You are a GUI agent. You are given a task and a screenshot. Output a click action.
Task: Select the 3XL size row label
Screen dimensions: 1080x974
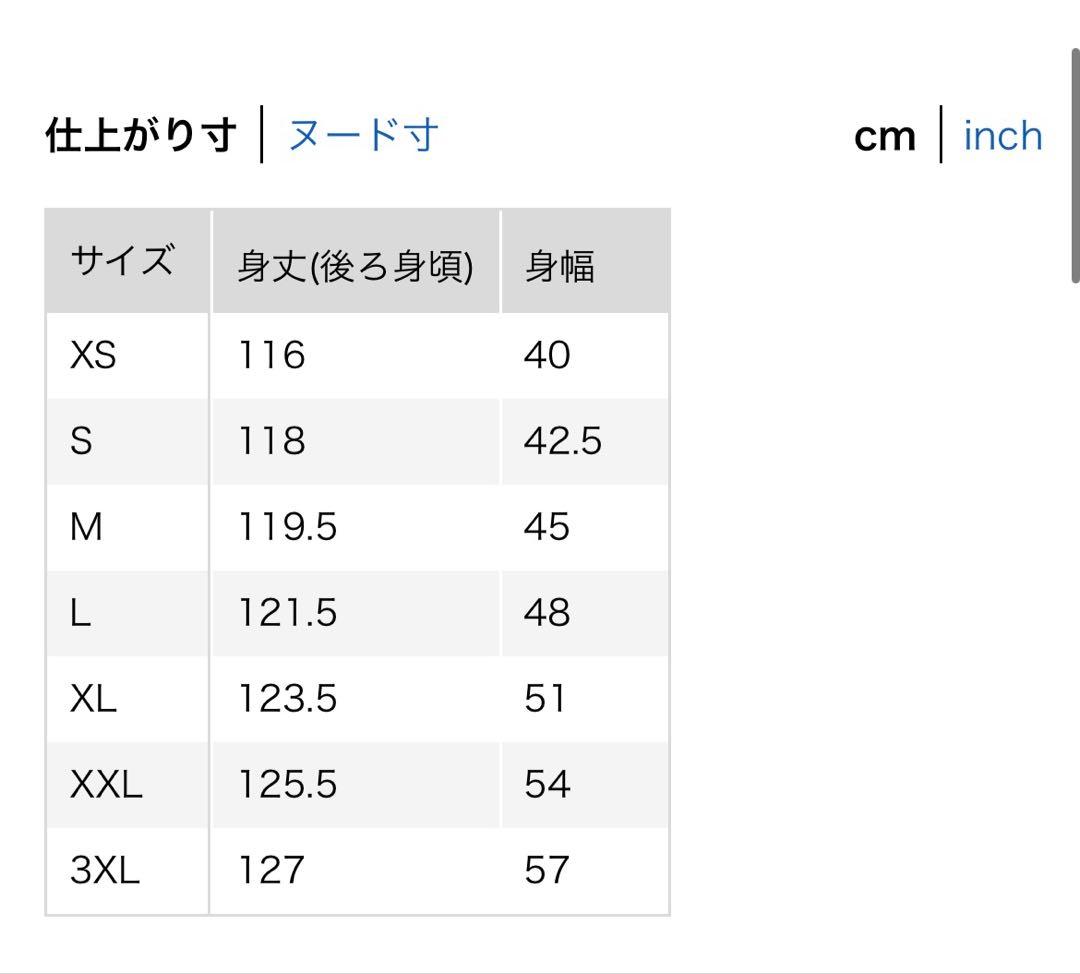pyautogui.click(x=105, y=871)
